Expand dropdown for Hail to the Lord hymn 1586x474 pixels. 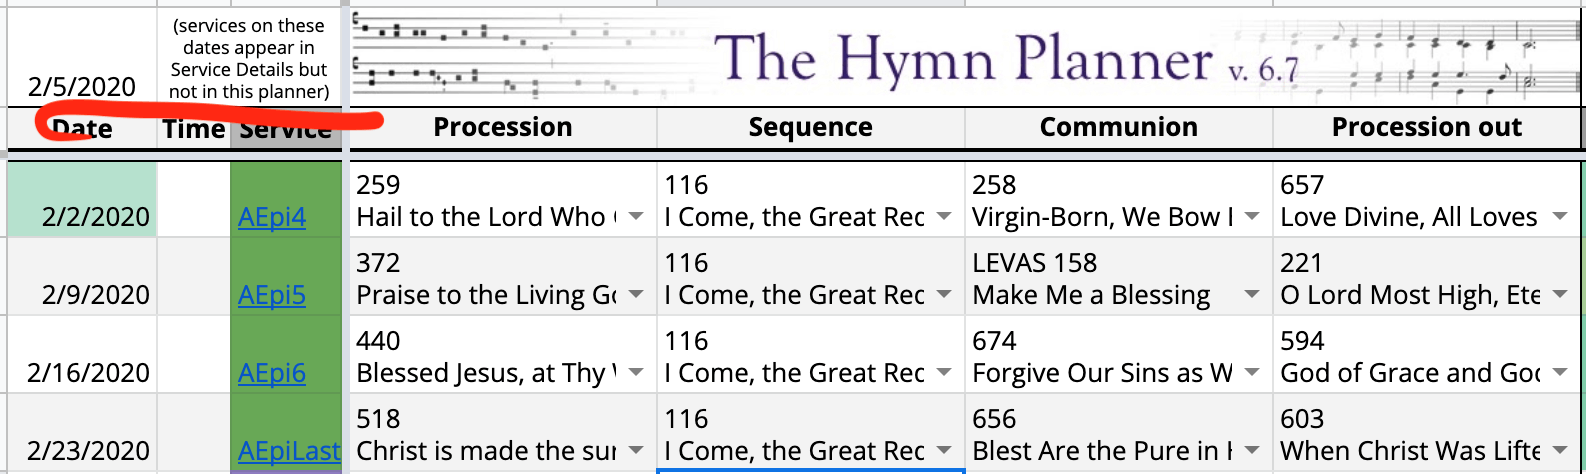click(636, 217)
